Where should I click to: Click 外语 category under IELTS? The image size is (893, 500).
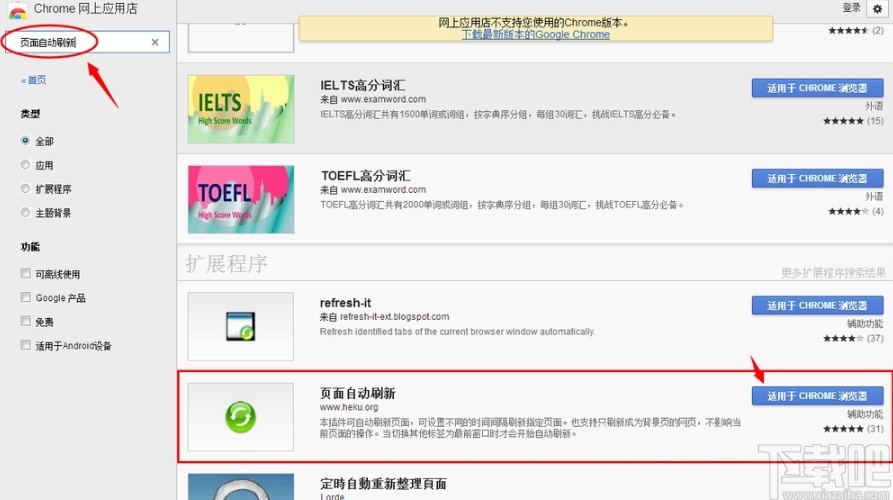point(874,106)
